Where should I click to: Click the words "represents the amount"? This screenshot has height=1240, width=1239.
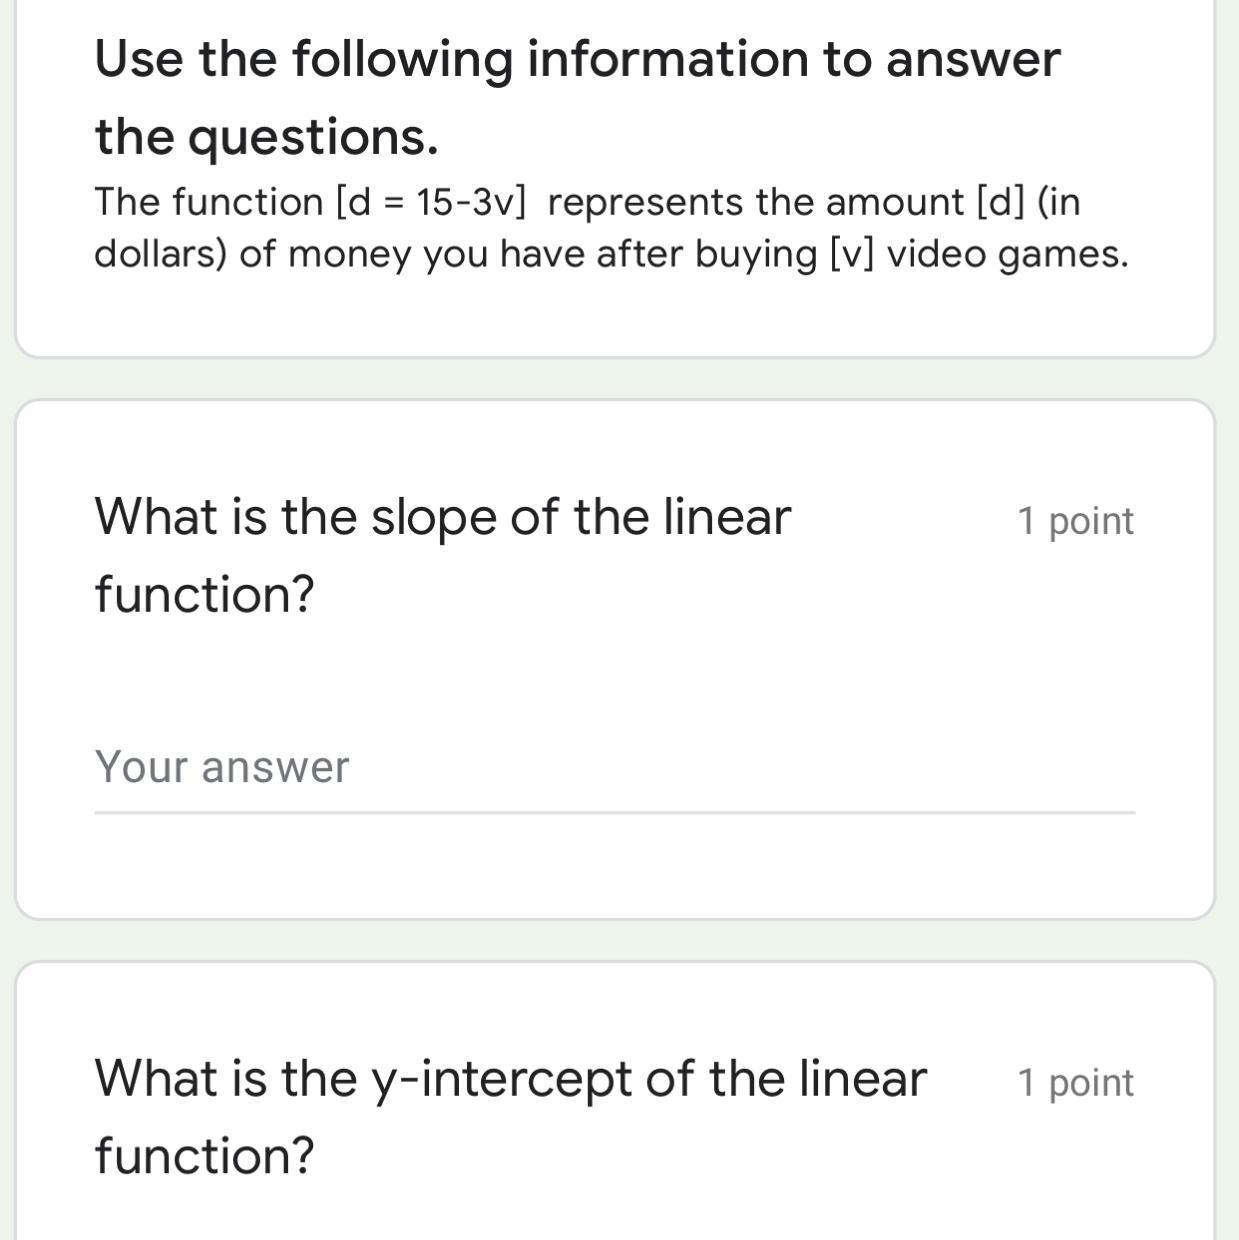[755, 202]
